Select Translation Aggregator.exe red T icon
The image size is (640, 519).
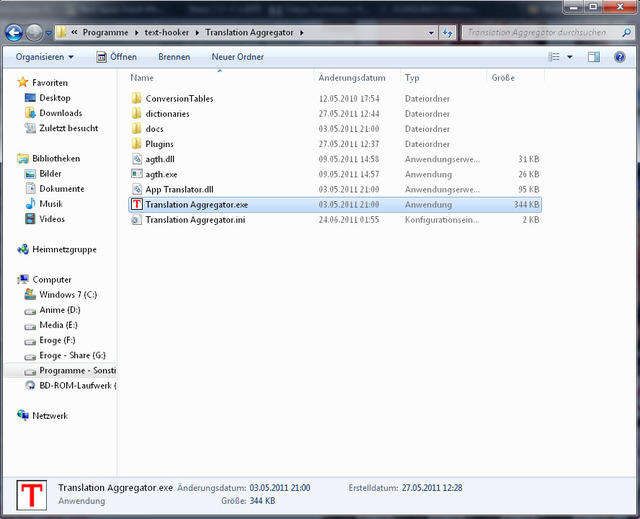click(x=137, y=204)
